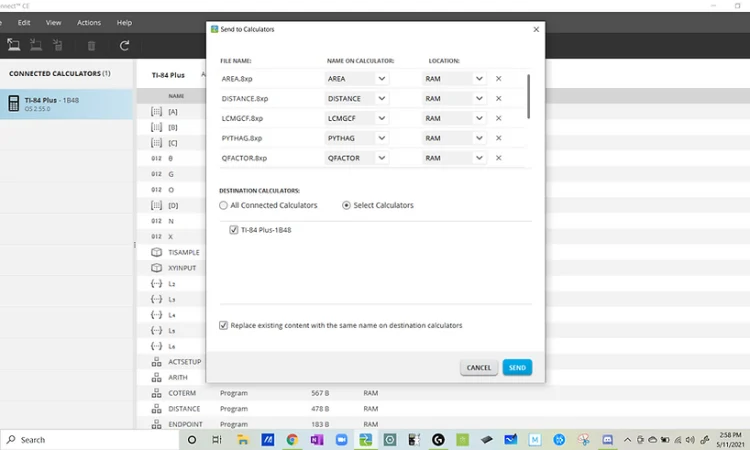
Task: Click the real number icon beside G
Action: pyautogui.click(x=156, y=174)
